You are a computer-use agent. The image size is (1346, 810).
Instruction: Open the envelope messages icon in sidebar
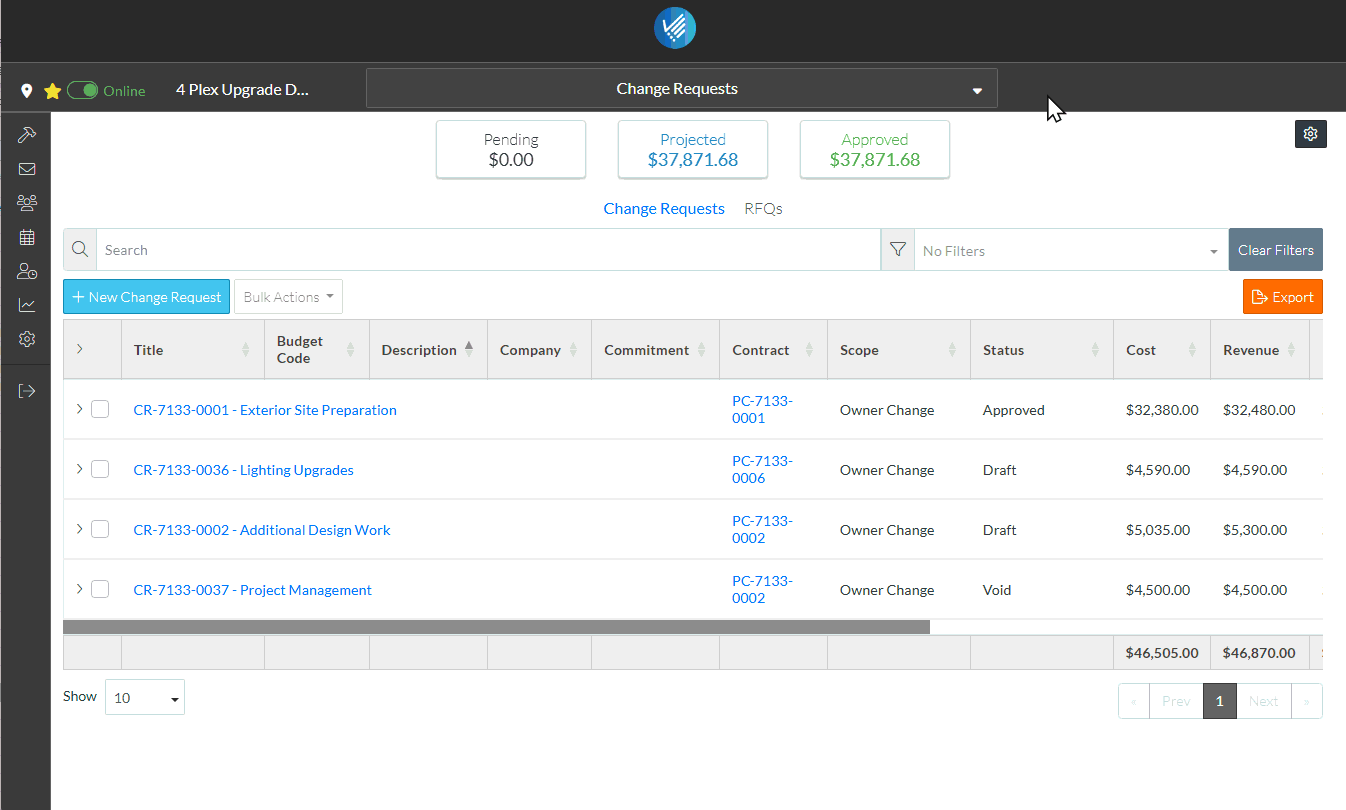27,169
